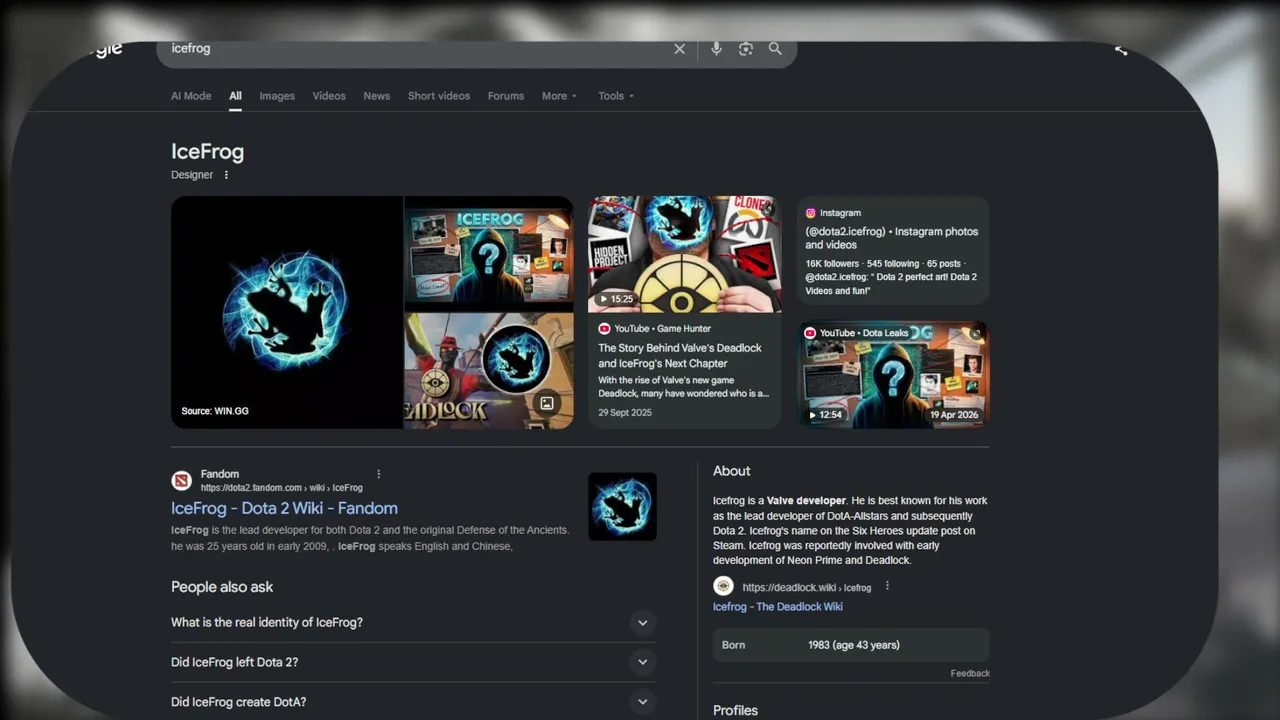The image size is (1280, 720).
Task: Open the Forums tab
Action: coord(506,96)
